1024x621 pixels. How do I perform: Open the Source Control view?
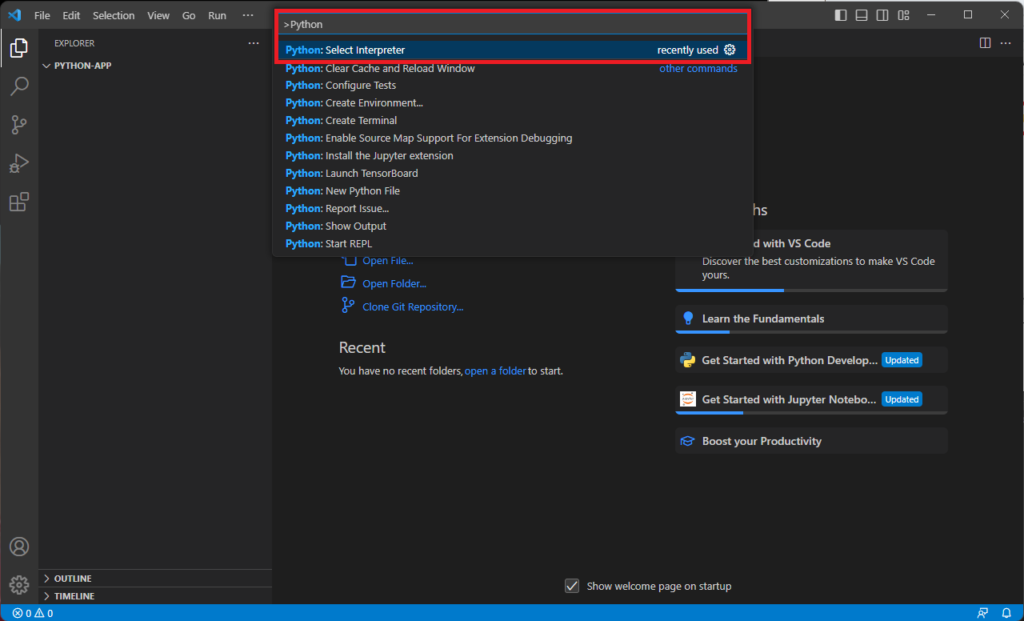[19, 124]
